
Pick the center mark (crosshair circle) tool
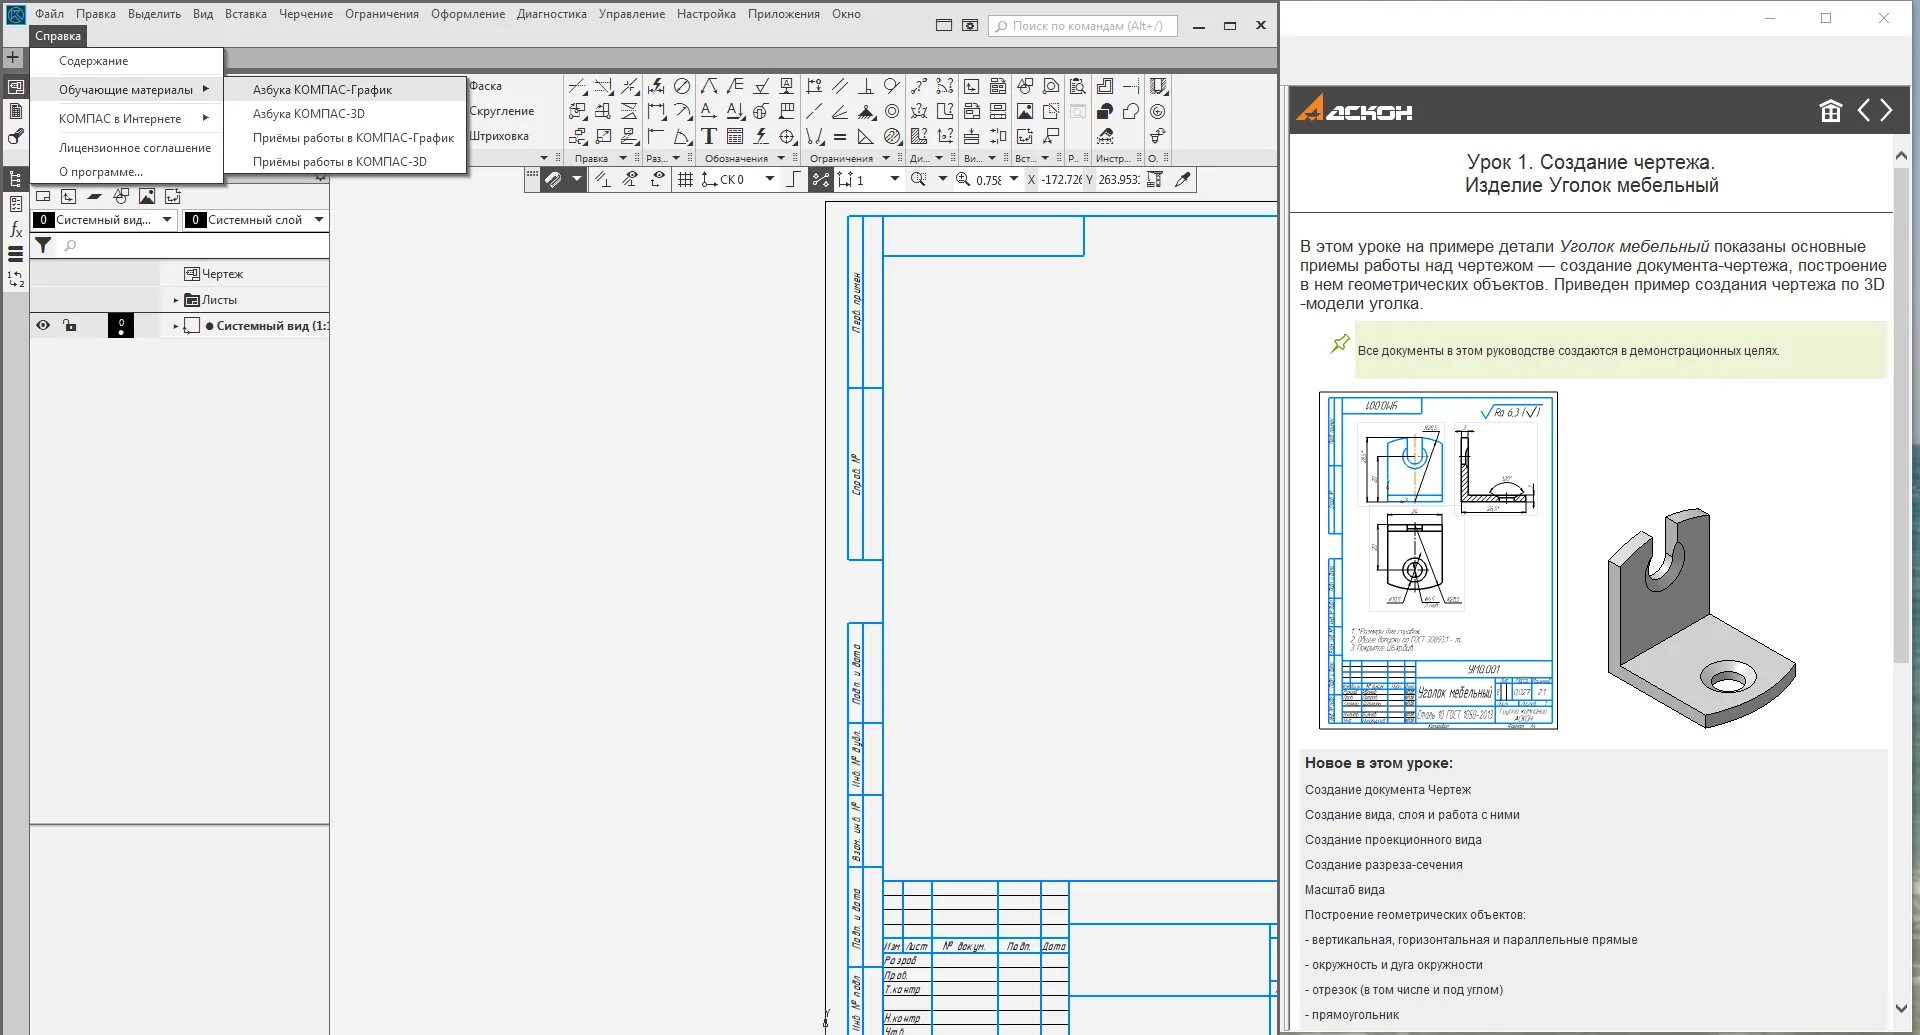(x=788, y=137)
